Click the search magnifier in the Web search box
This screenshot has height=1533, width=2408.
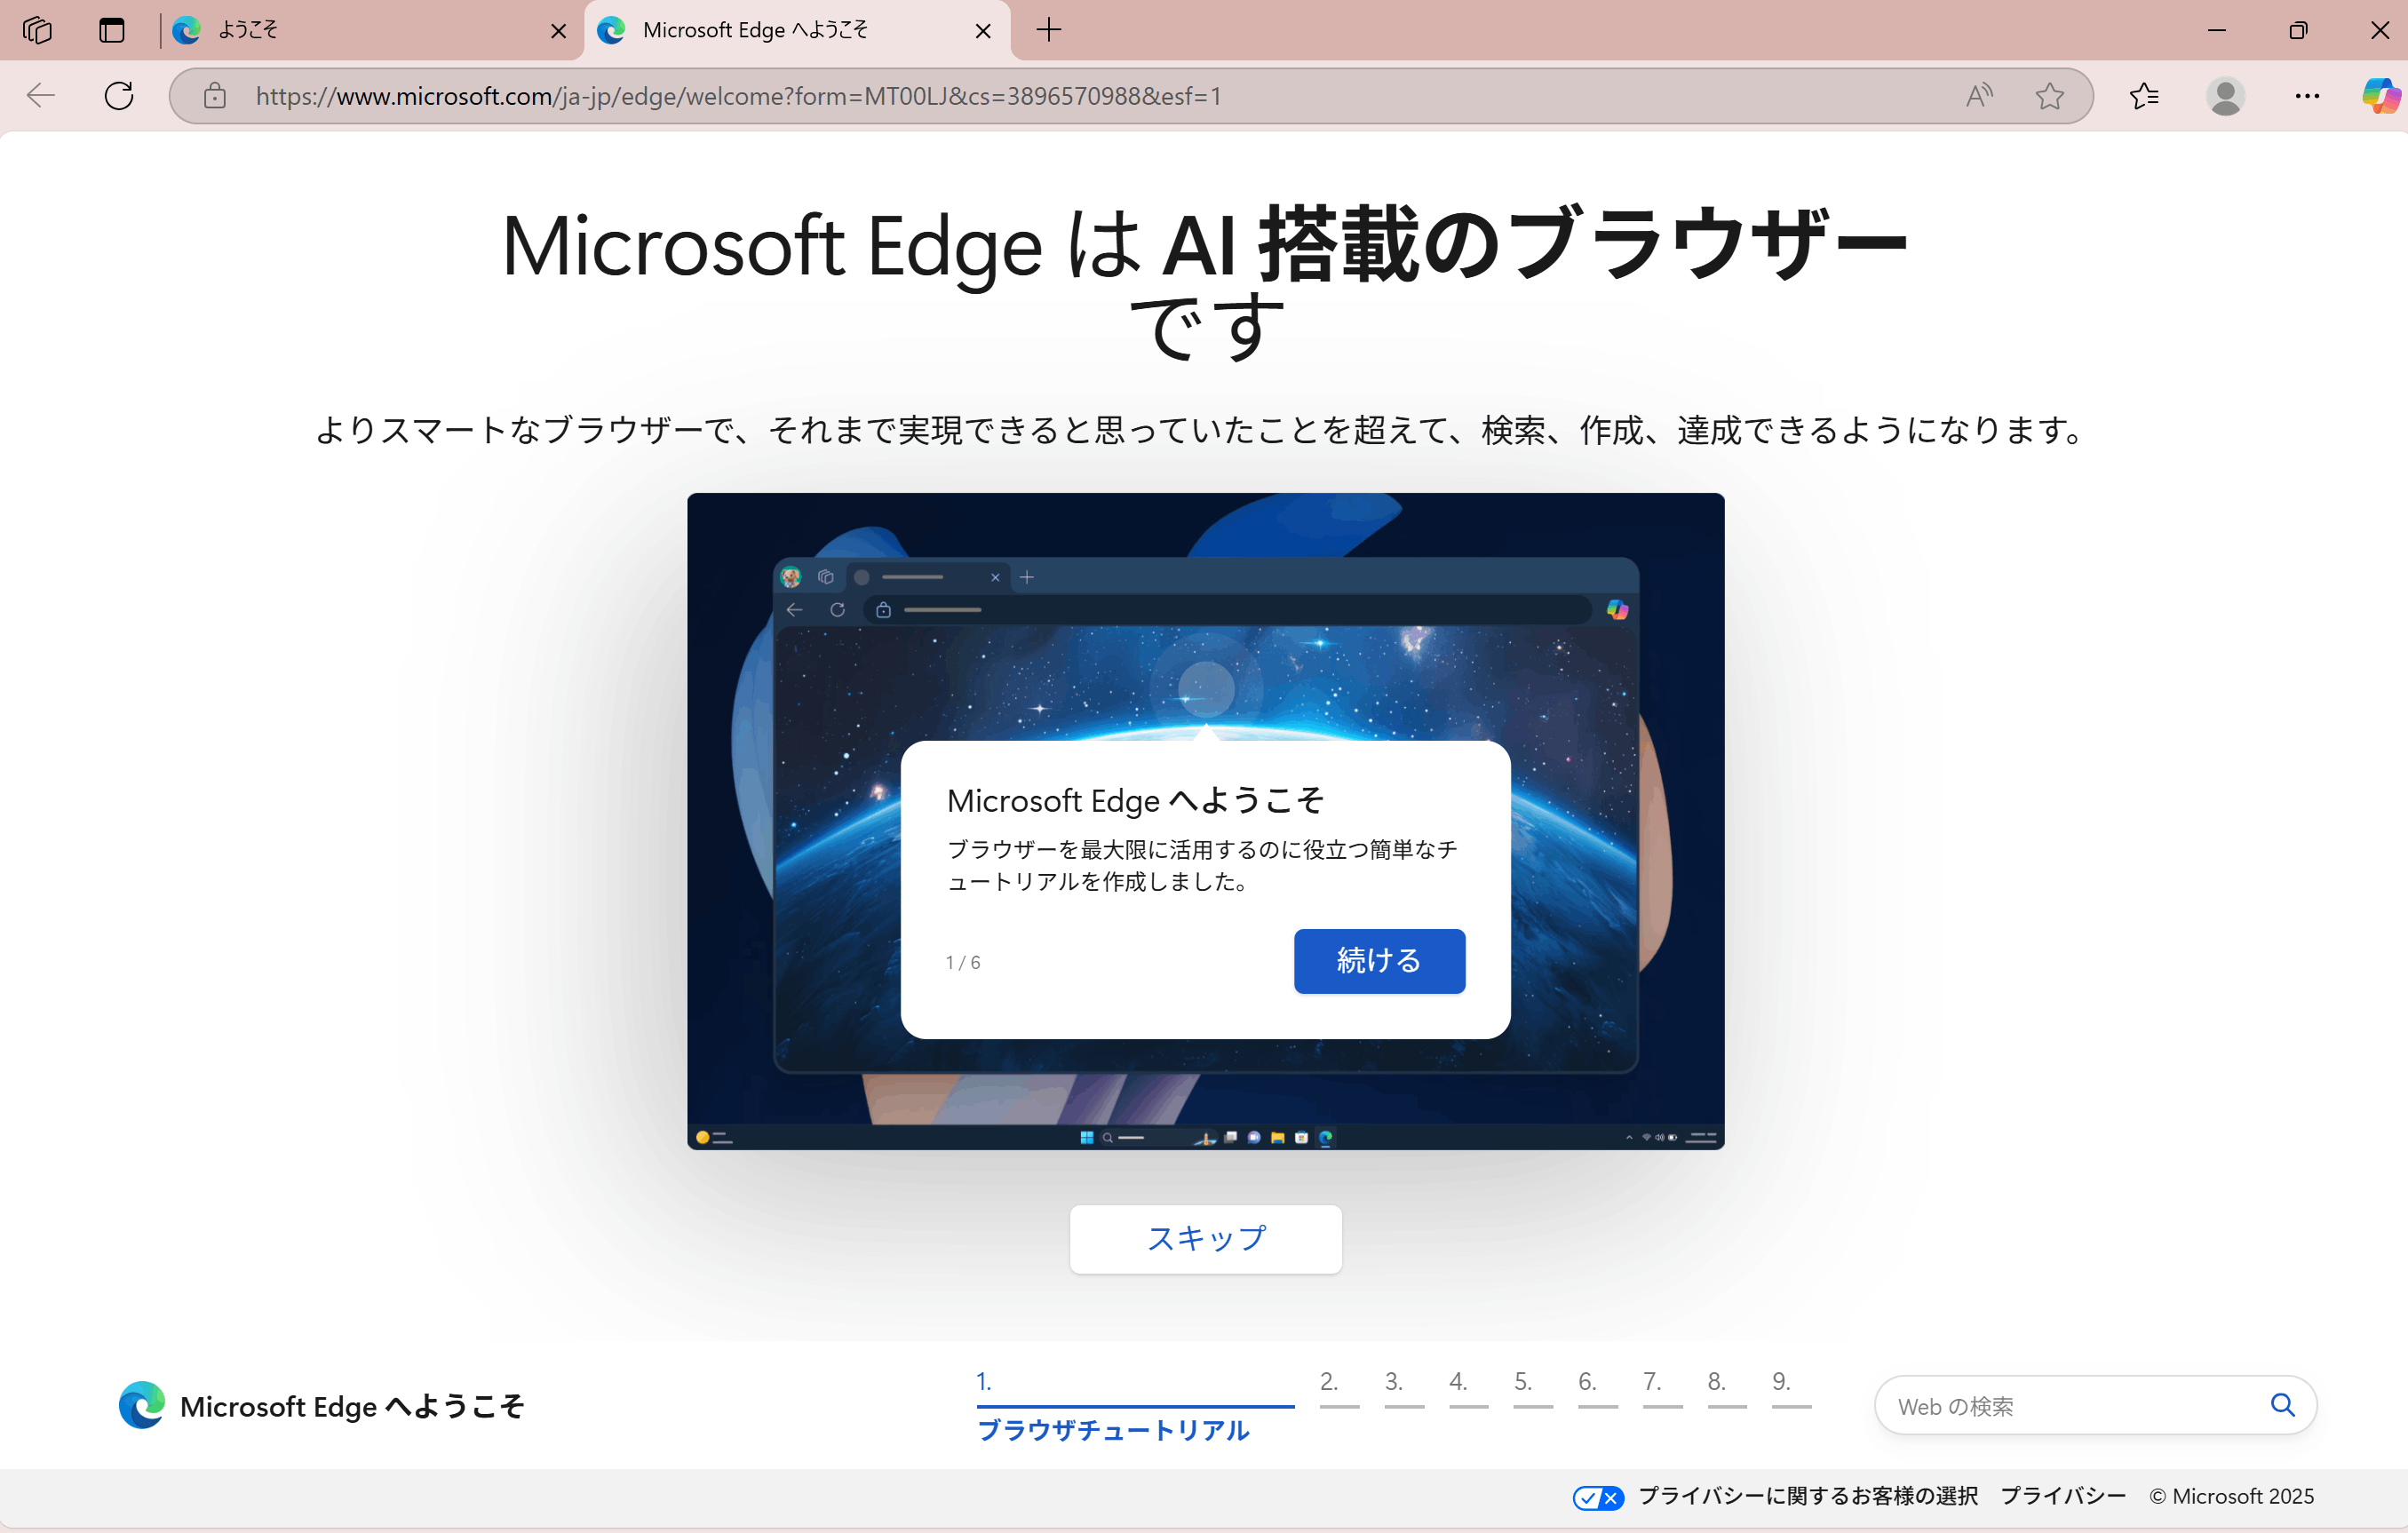point(2283,1405)
